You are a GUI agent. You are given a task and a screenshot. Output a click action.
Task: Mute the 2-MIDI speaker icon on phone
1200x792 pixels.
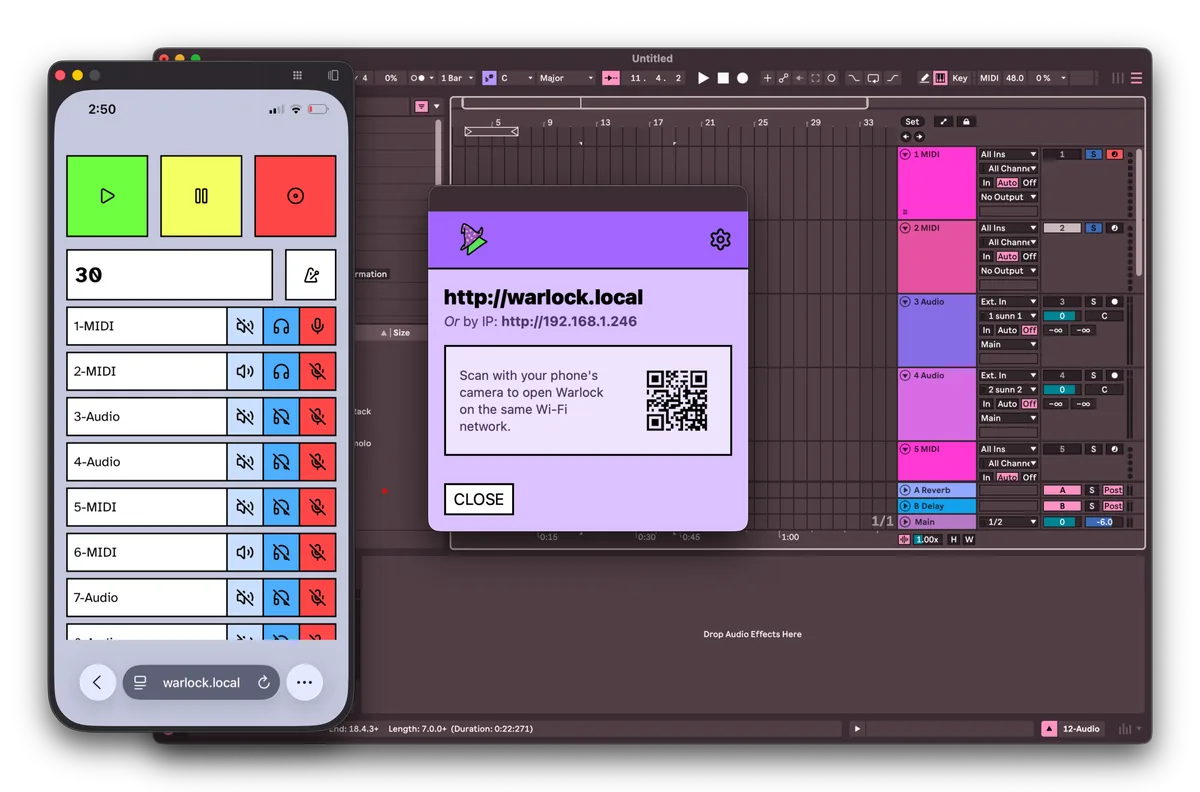point(245,371)
